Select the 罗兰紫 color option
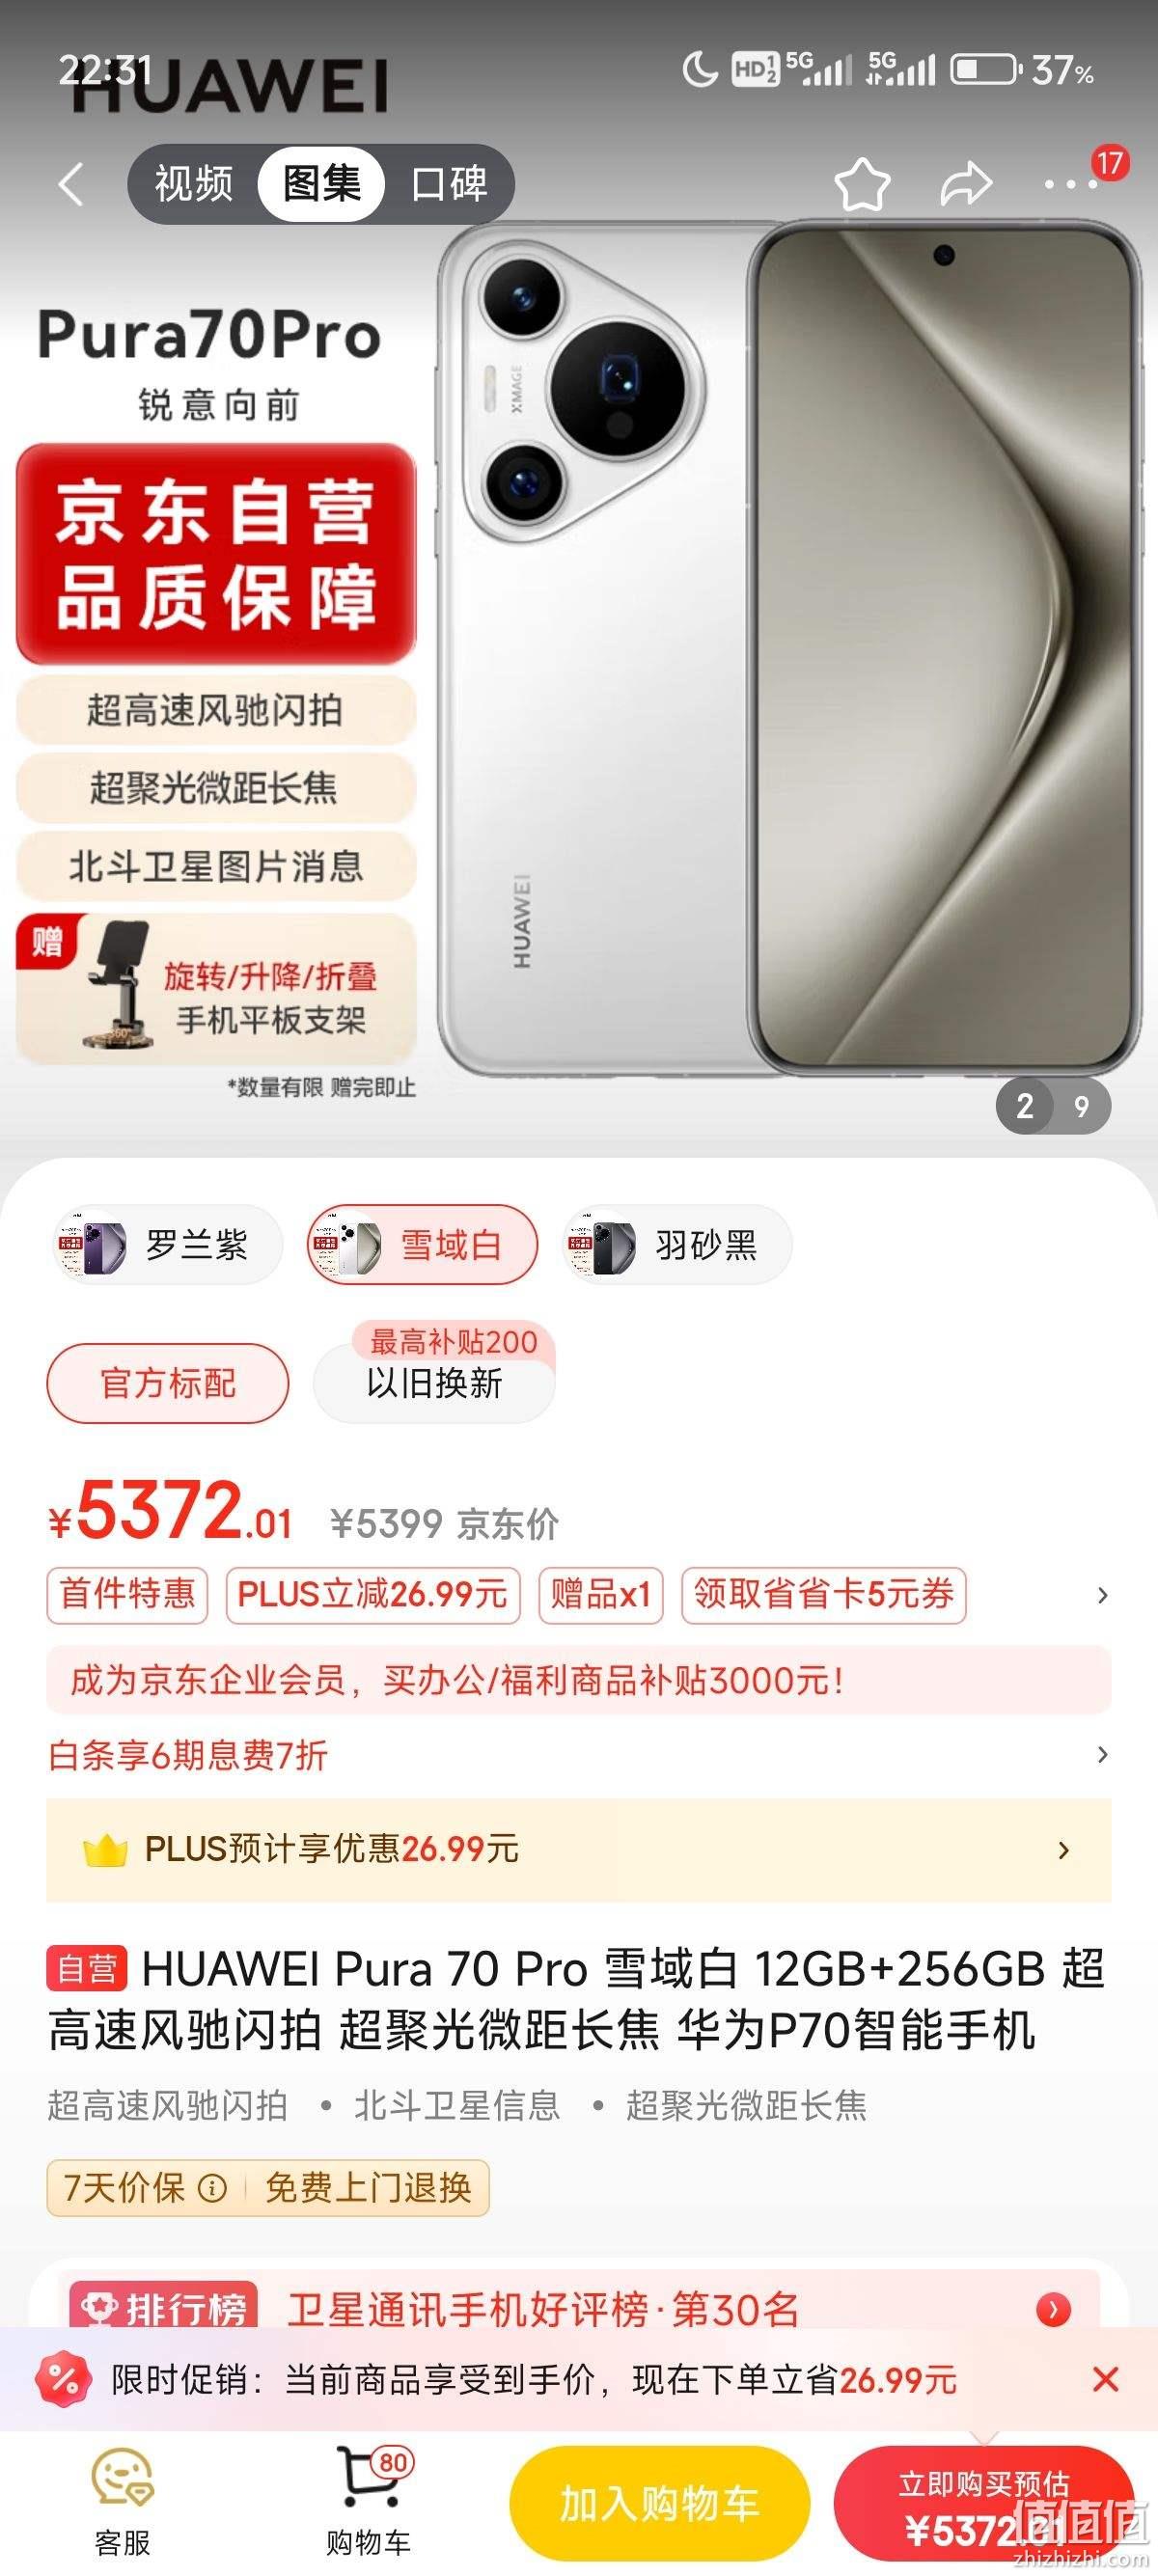This screenshot has height=2576, width=1158. tap(167, 1245)
